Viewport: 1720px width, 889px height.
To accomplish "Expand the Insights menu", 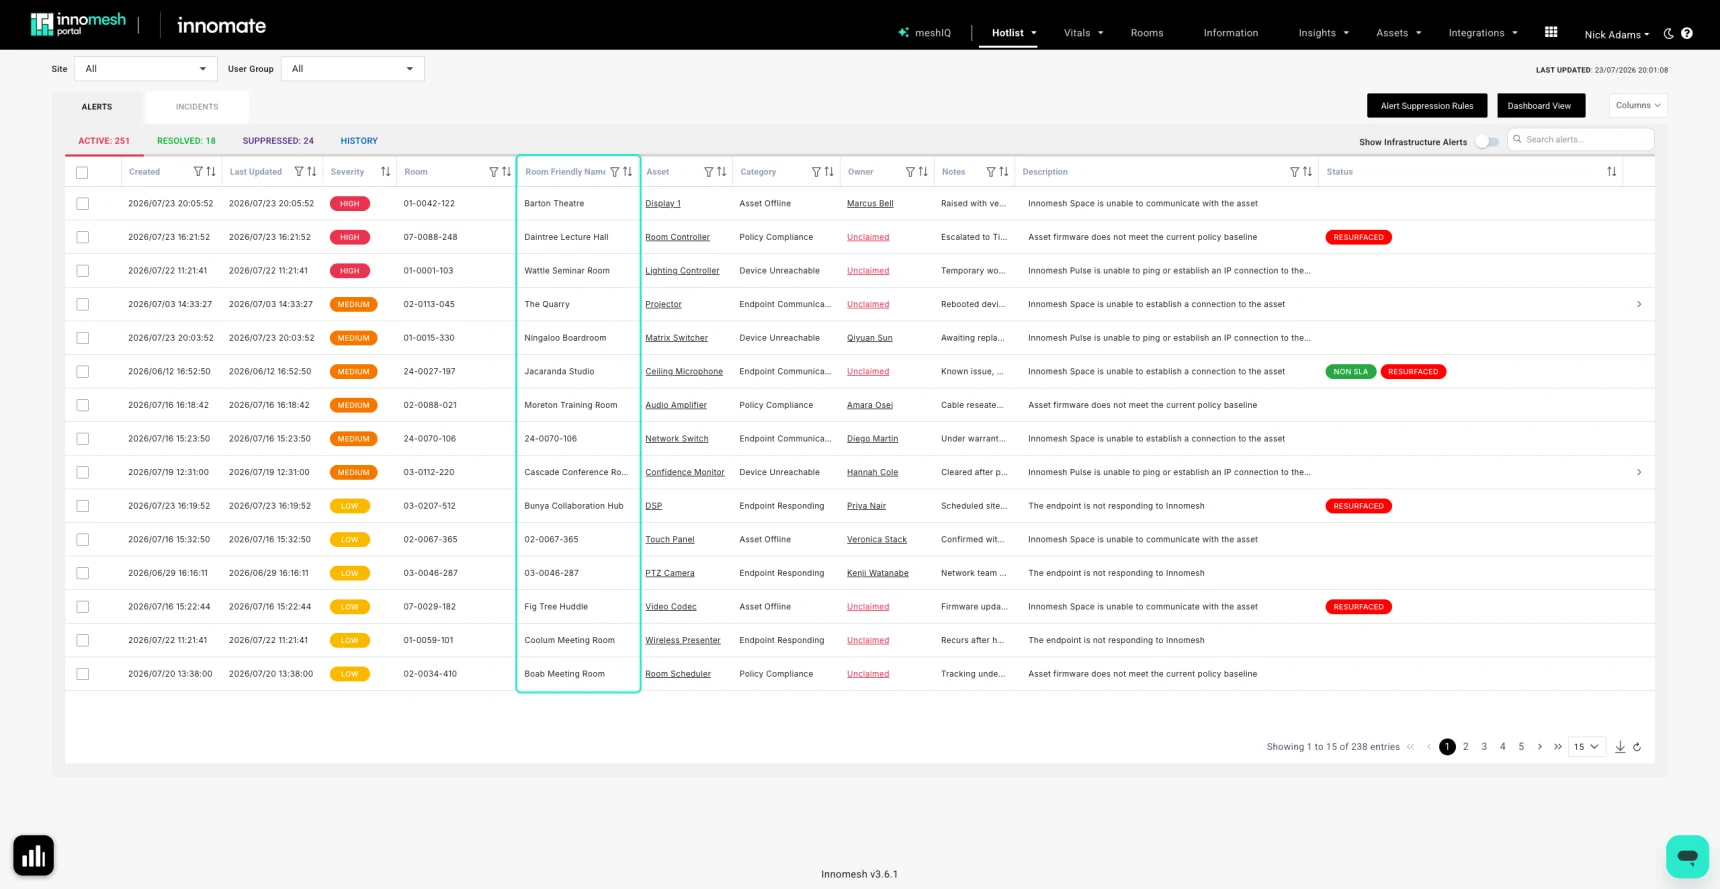I will pyautogui.click(x=1324, y=33).
